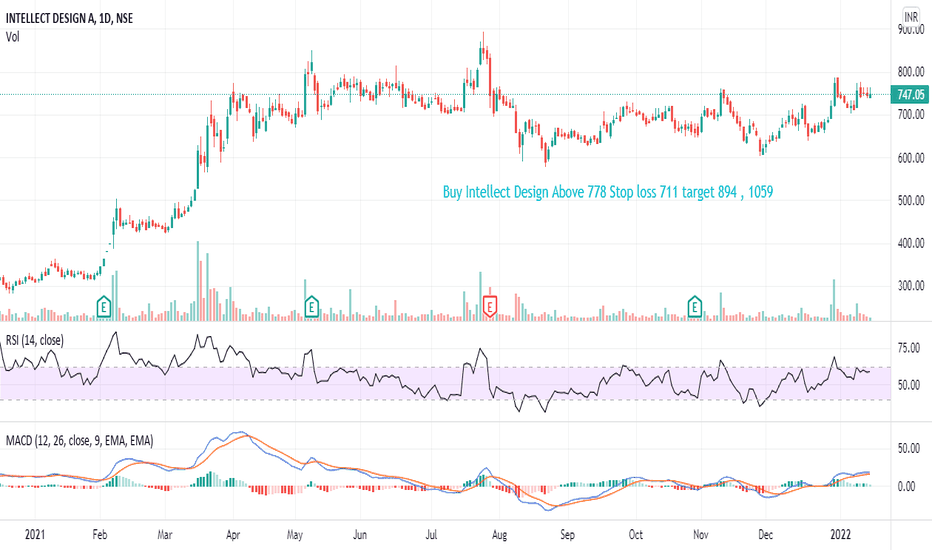The height and width of the screenshot is (550, 932).
Task: Click the INTELLECT DESIGN A symbol title
Action: (x=70, y=18)
